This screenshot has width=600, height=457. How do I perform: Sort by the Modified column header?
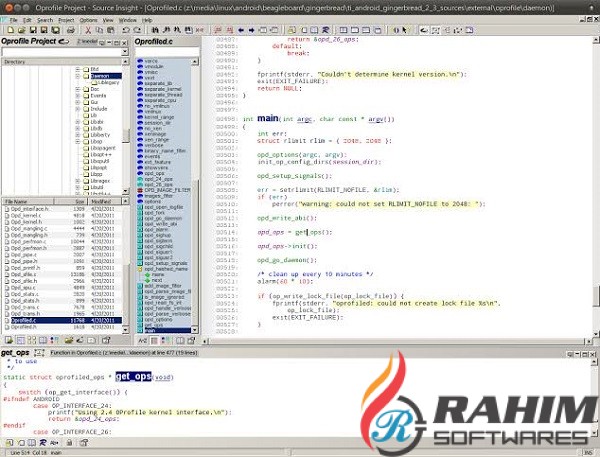click(x=104, y=201)
